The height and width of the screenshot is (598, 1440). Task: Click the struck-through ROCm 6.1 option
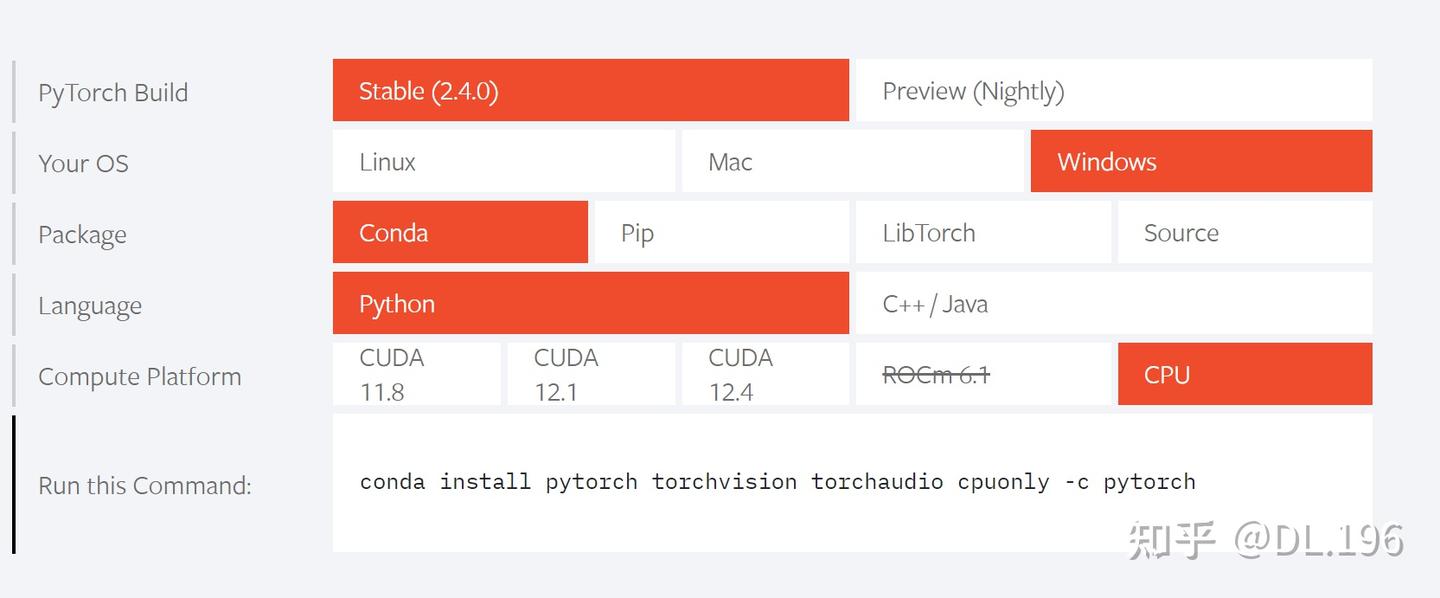click(x=982, y=375)
